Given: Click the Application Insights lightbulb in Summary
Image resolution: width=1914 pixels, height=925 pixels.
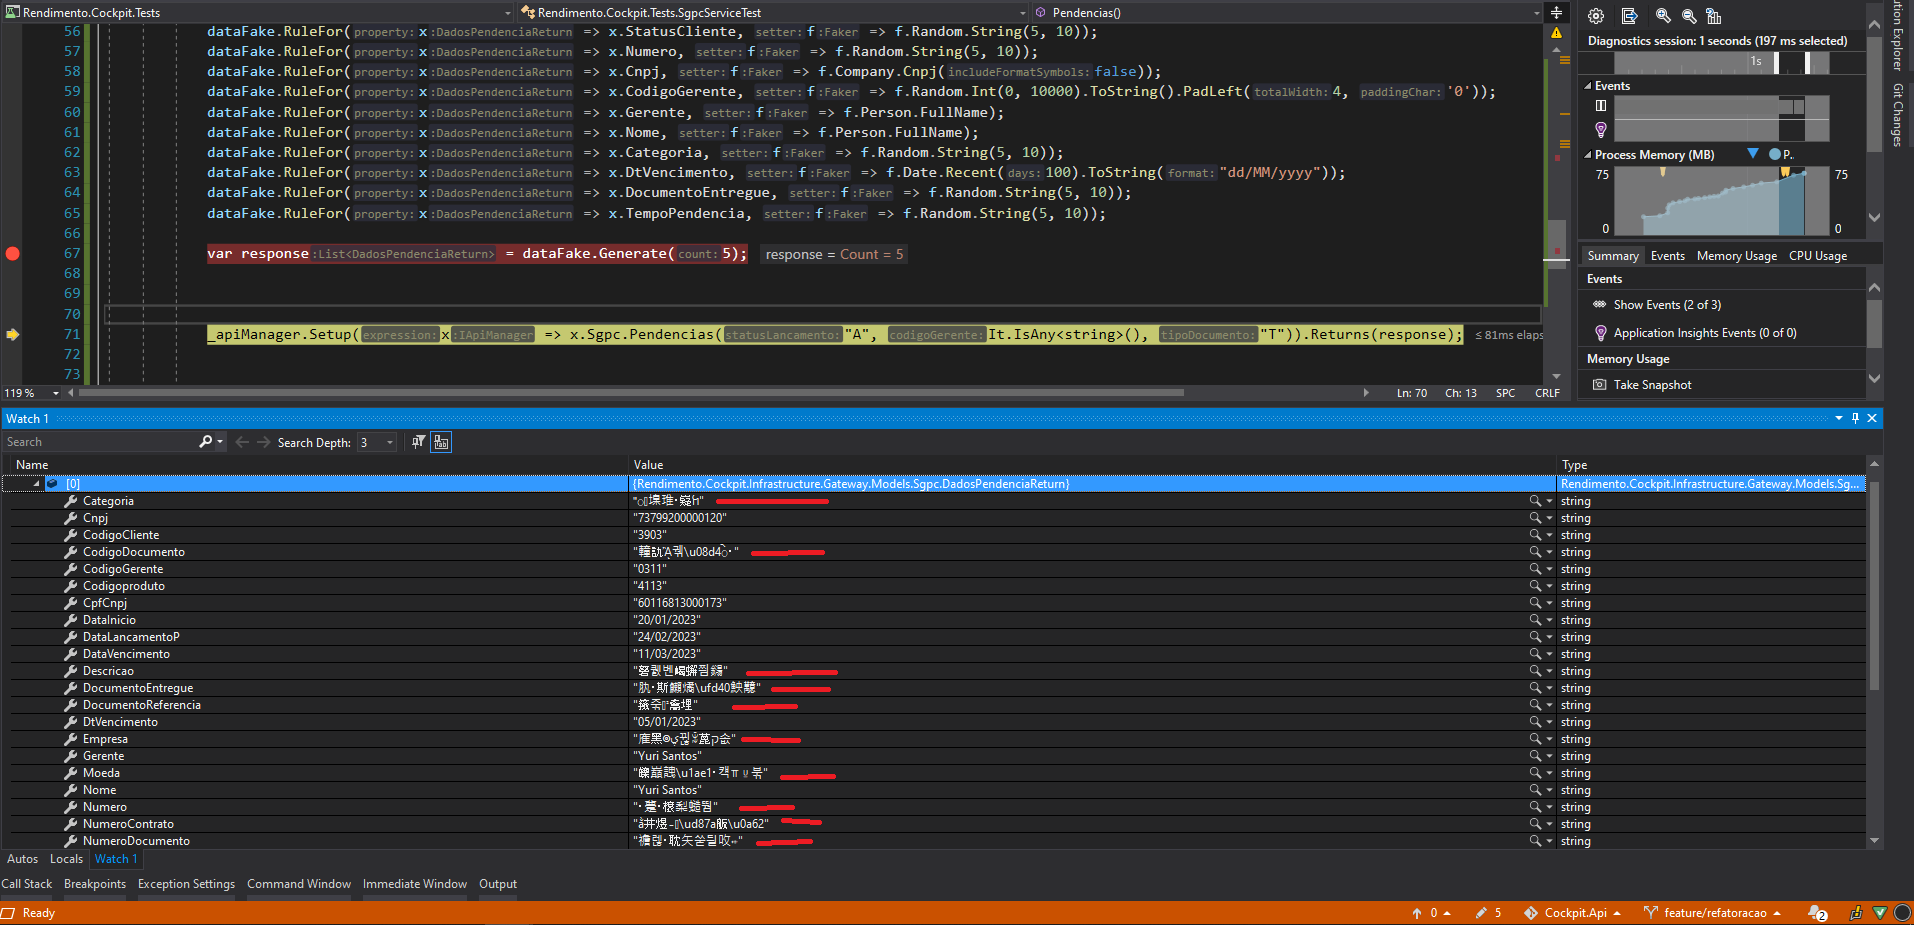Looking at the screenshot, I should point(1600,333).
